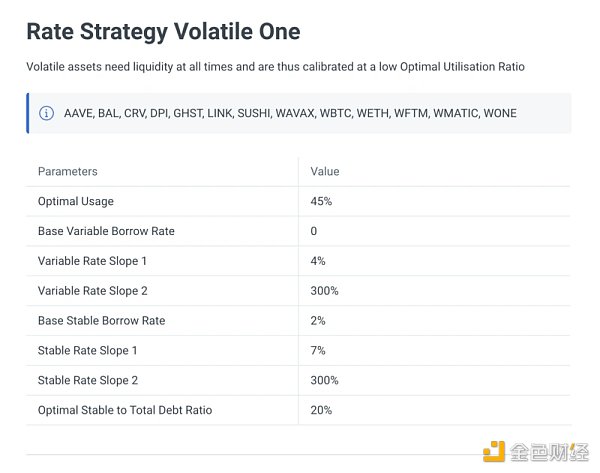Click the 45% Optimal Usage value
Viewport: 600px width, 473px height.
point(321,201)
